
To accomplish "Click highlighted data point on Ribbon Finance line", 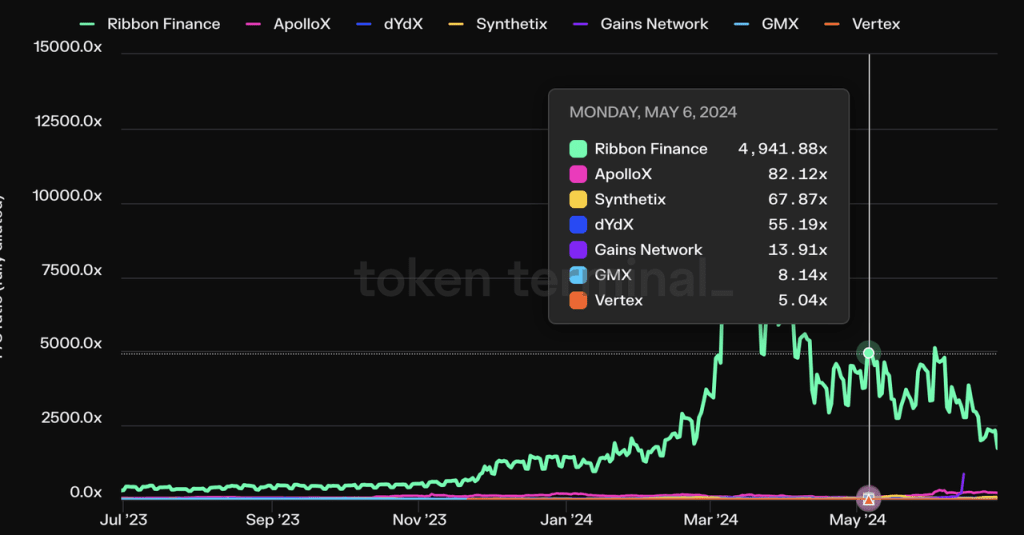I will (869, 353).
